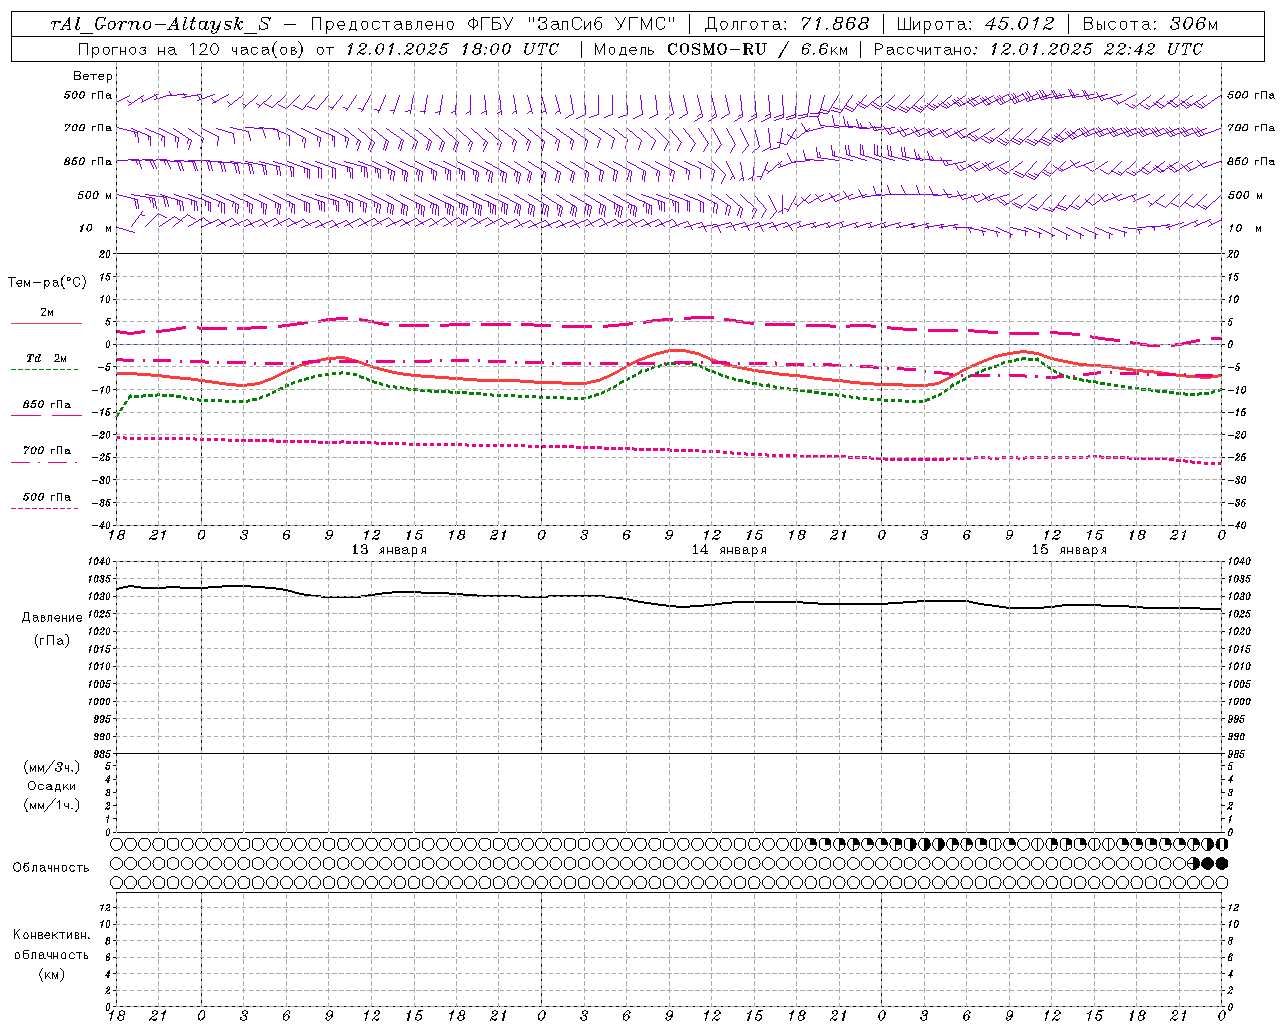Click the Ветер panel label
The image size is (1280, 1024).
tap(93, 76)
